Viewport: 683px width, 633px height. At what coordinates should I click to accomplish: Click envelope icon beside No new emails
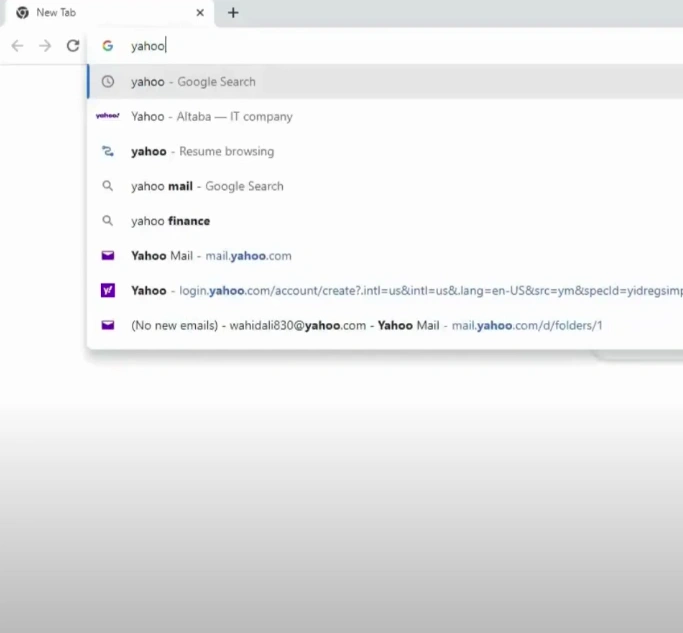pyautogui.click(x=108, y=325)
